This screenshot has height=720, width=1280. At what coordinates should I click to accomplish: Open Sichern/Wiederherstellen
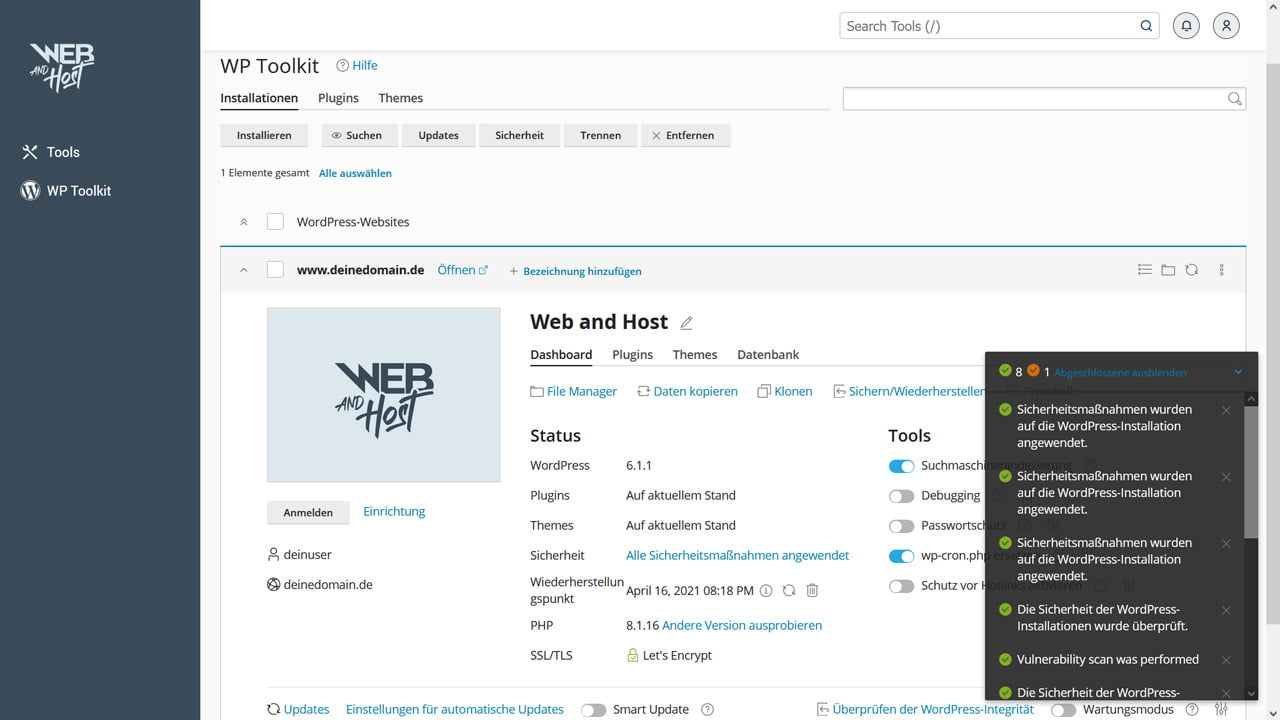pos(909,391)
